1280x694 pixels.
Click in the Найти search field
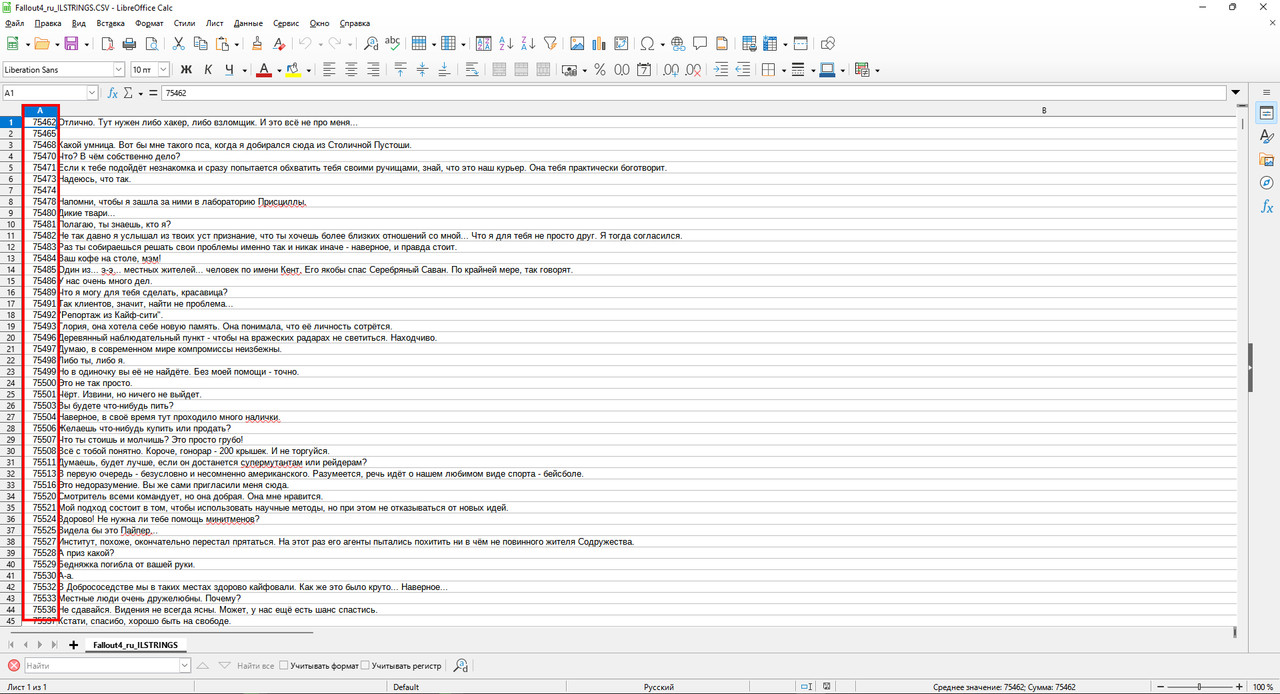101,665
